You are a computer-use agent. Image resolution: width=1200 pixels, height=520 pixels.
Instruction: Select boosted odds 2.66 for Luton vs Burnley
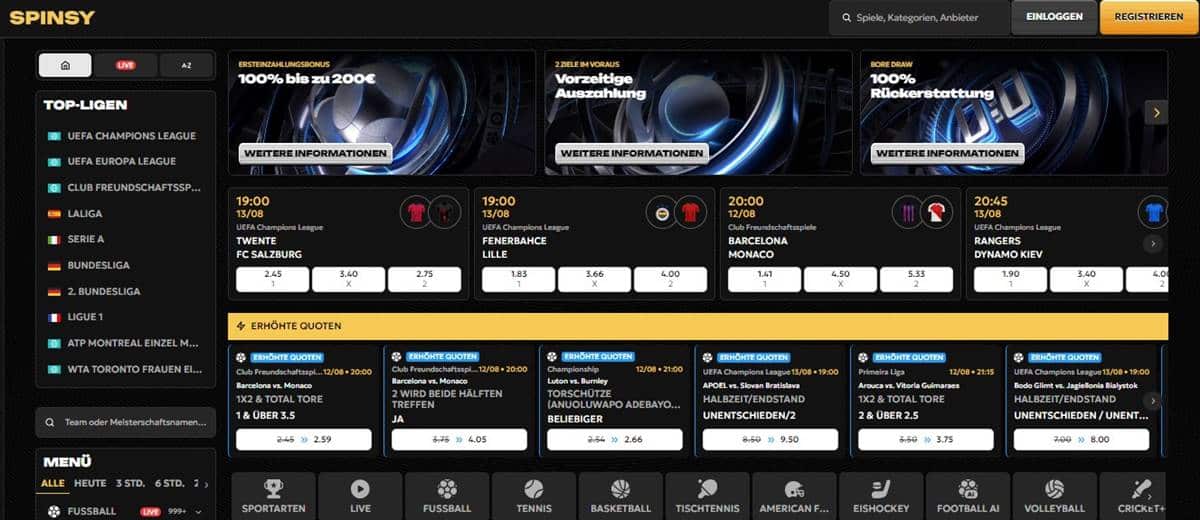(615, 439)
